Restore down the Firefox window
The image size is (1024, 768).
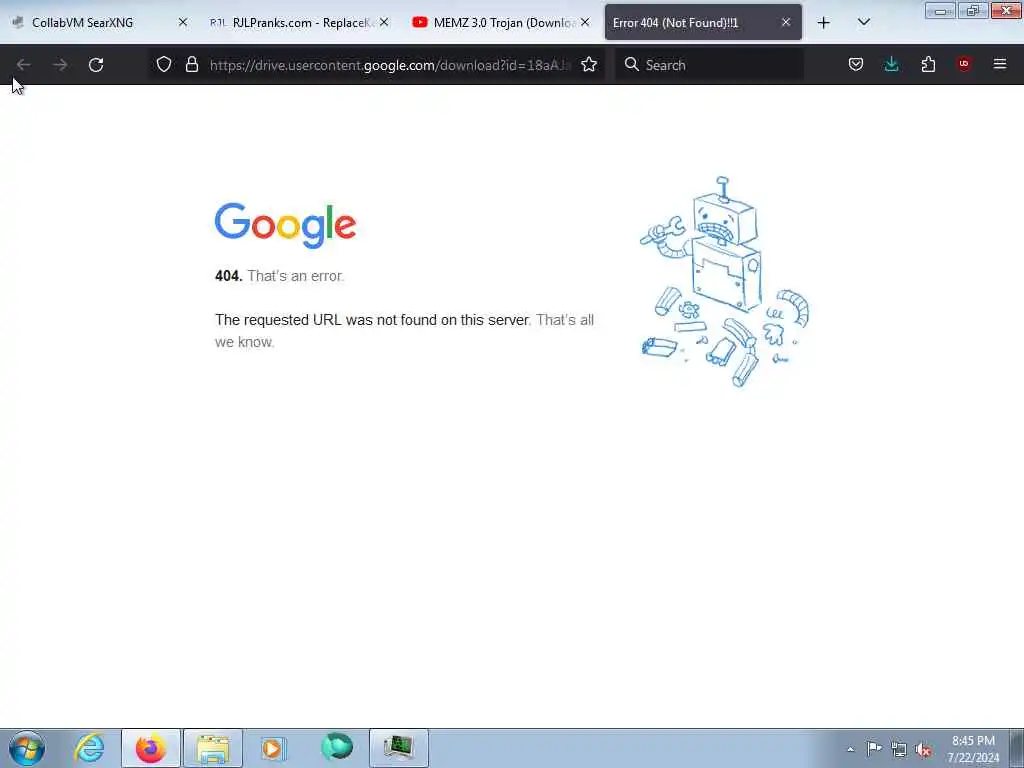[972, 10]
